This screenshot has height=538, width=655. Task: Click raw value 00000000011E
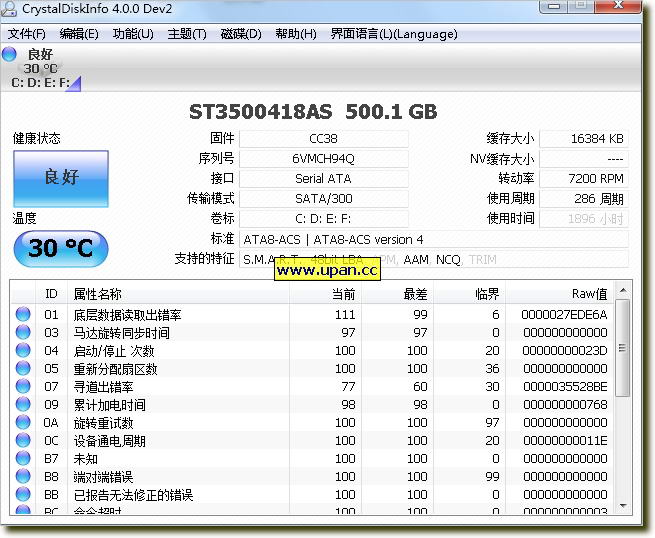point(565,440)
